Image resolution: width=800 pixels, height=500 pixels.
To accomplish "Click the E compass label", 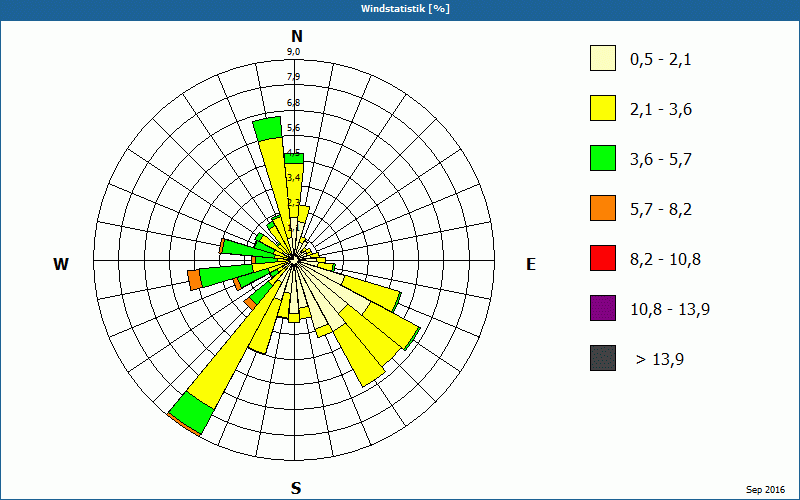I will tap(531, 264).
